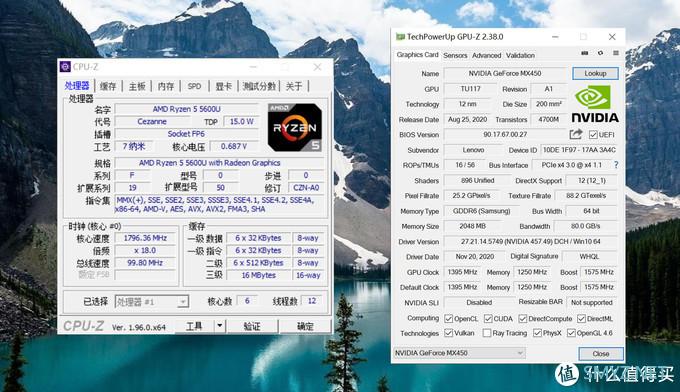Toggle DirectML checkbox
Screen dimensions: 680x392
582,319
